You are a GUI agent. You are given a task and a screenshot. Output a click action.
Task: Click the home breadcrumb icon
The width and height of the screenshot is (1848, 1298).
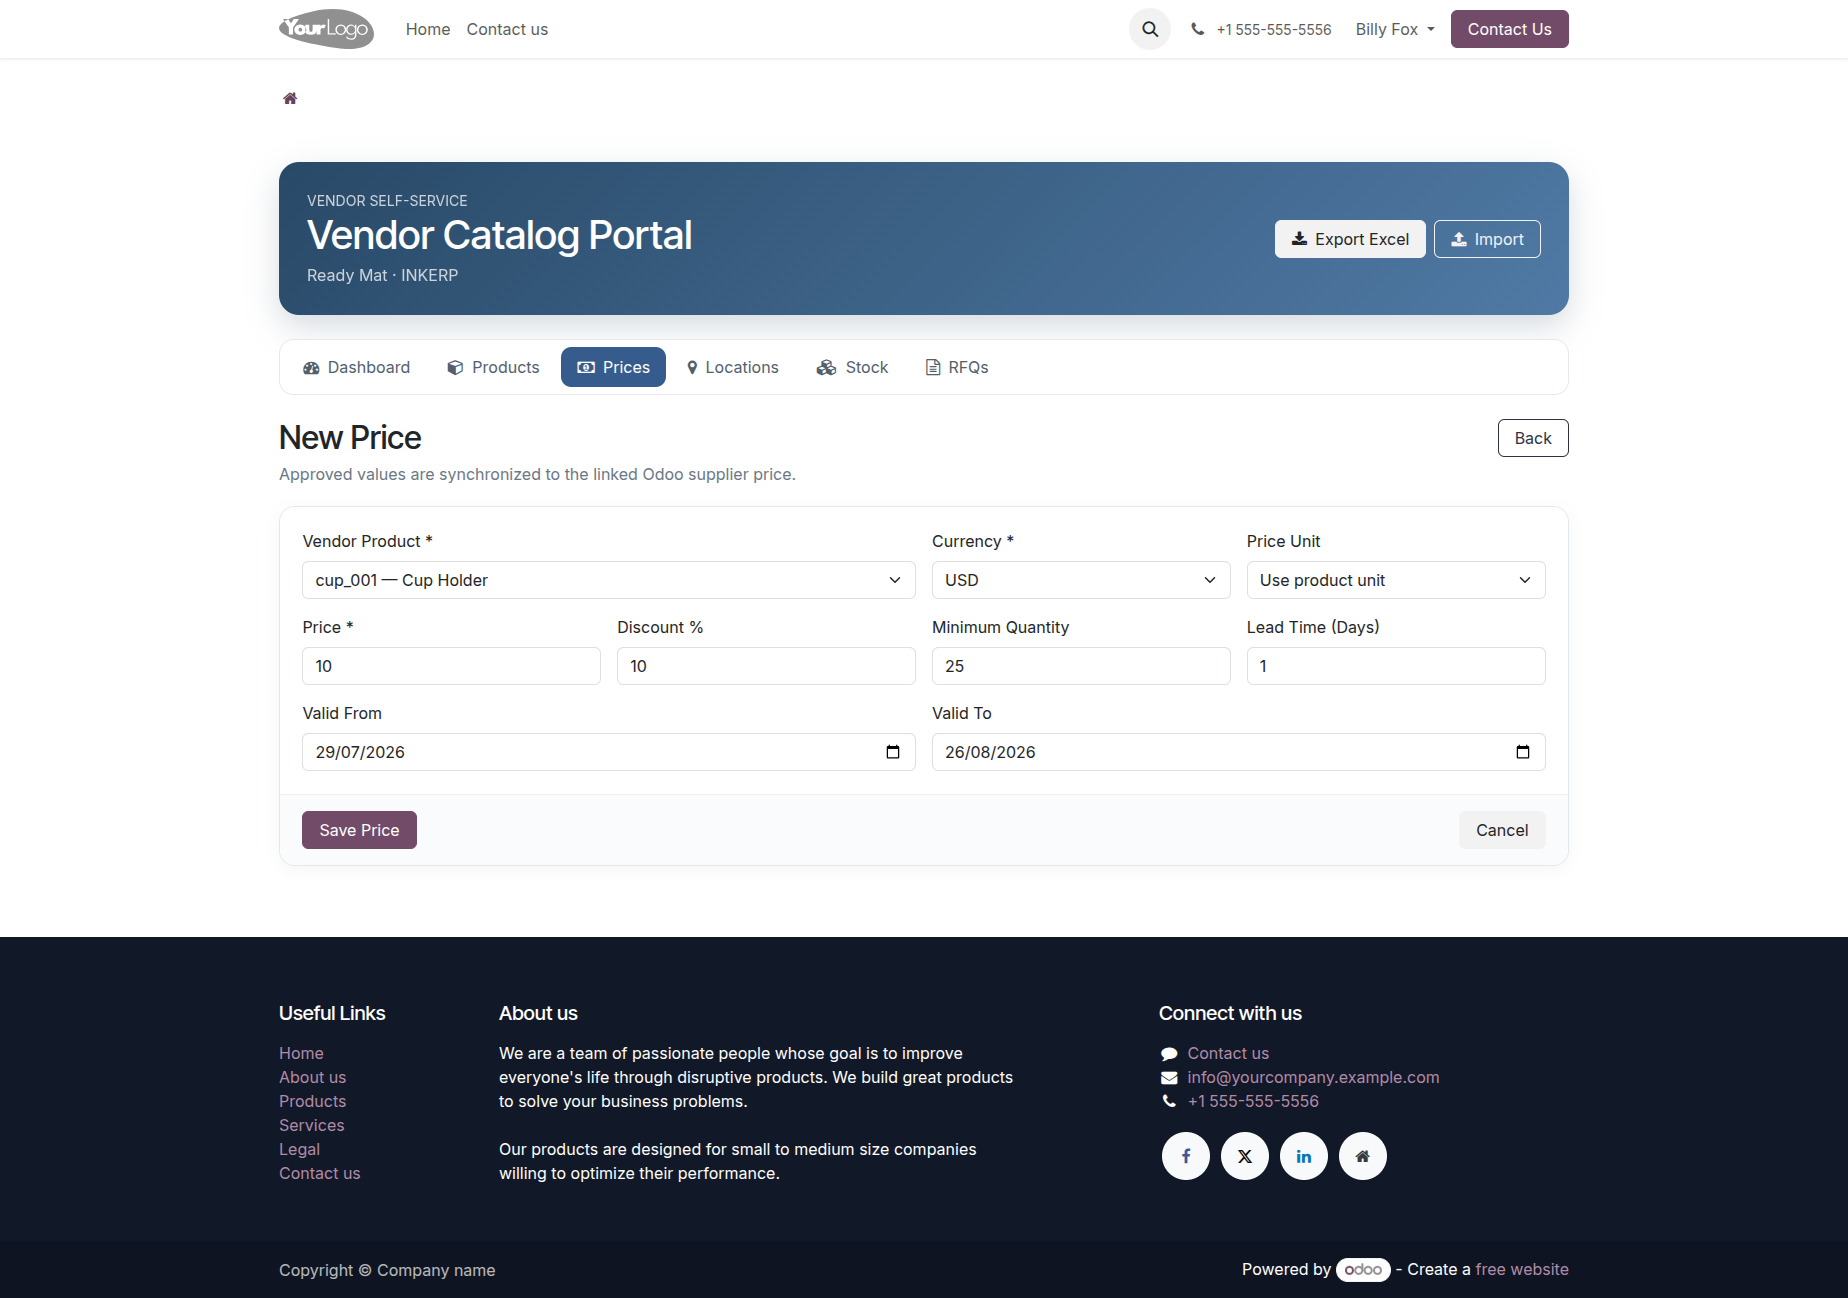tap(290, 98)
